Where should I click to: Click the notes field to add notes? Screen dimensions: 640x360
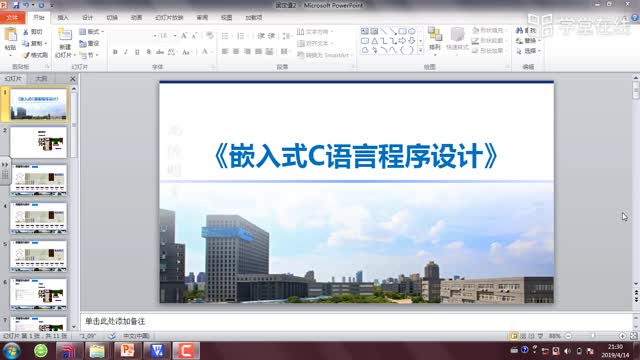click(x=356, y=322)
